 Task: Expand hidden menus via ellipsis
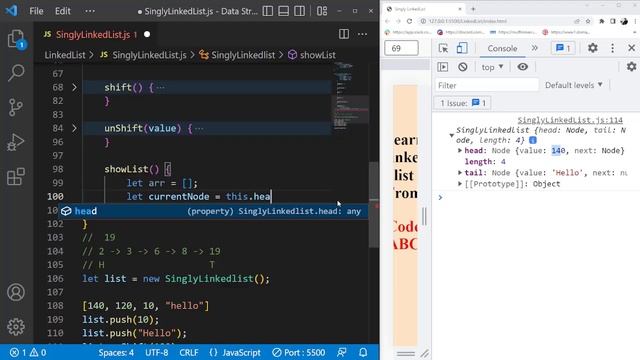(x=90, y=11)
